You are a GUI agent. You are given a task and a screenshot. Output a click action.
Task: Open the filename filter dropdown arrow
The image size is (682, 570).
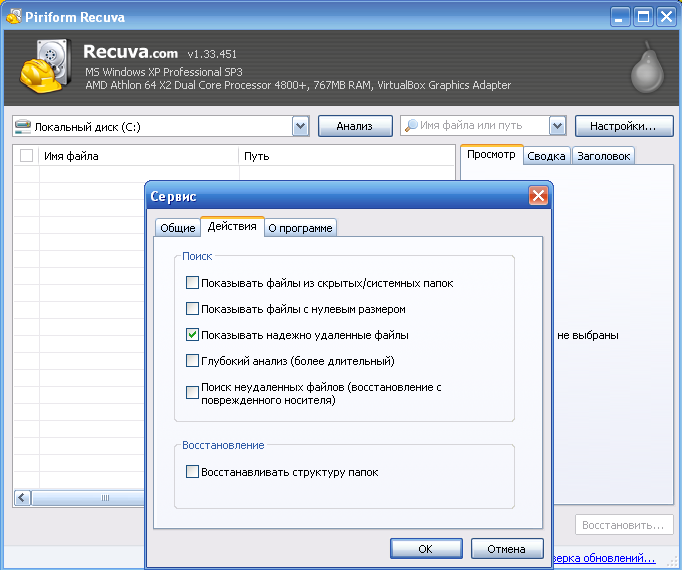558,126
